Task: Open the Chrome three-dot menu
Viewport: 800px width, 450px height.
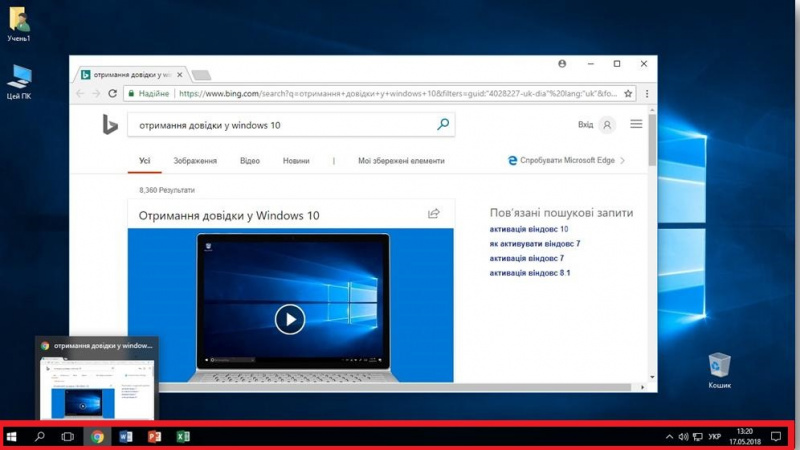Action: click(647, 93)
